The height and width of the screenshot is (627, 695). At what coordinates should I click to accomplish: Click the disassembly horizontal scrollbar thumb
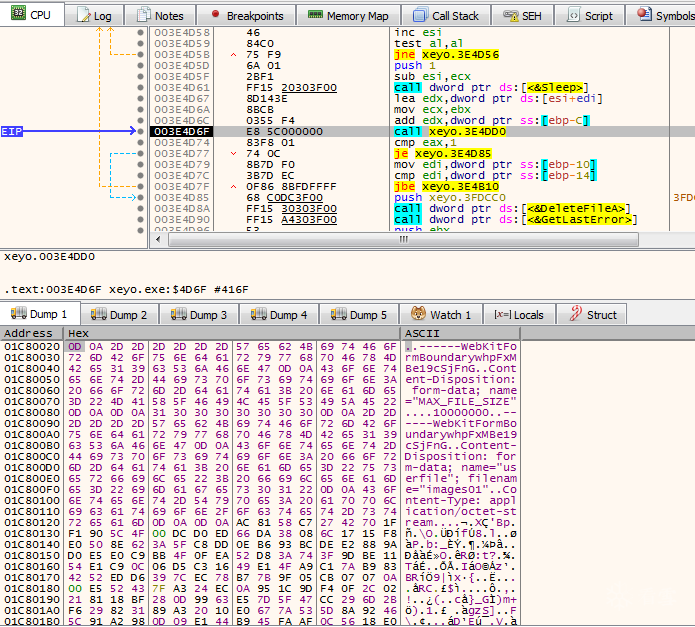(x=403, y=239)
